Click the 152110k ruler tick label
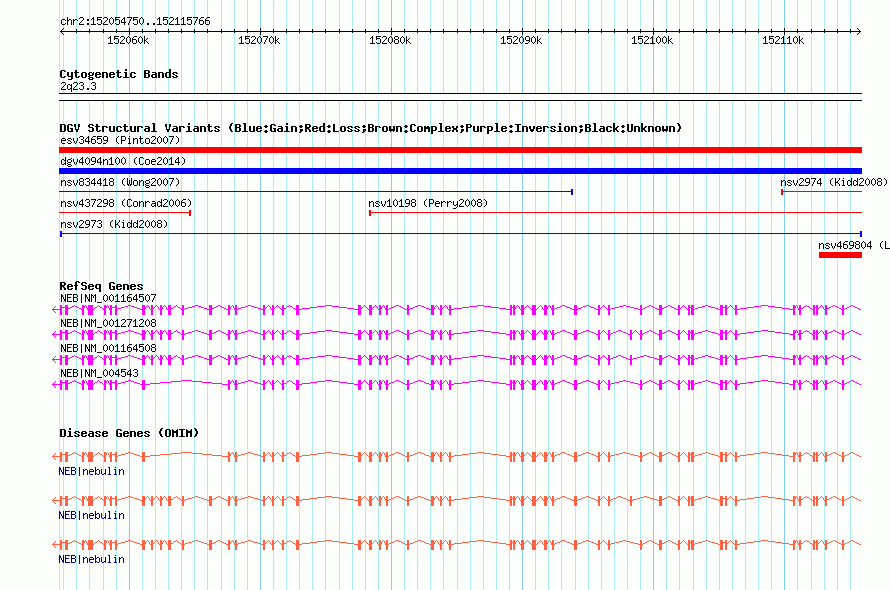 click(783, 40)
